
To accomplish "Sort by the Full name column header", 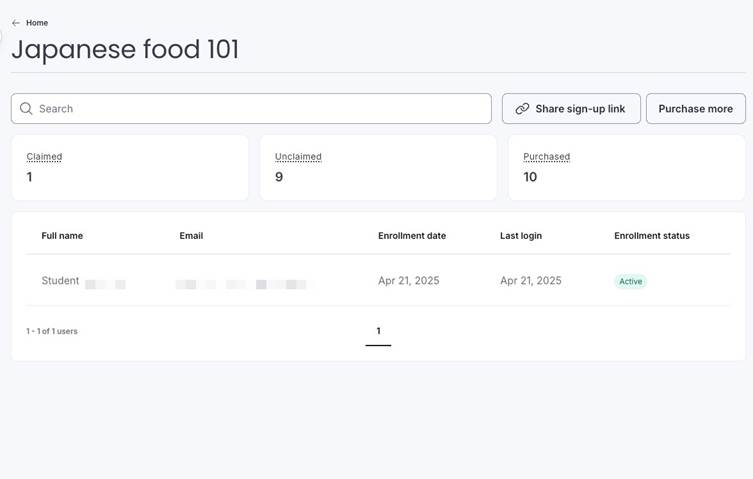I will (x=62, y=236).
